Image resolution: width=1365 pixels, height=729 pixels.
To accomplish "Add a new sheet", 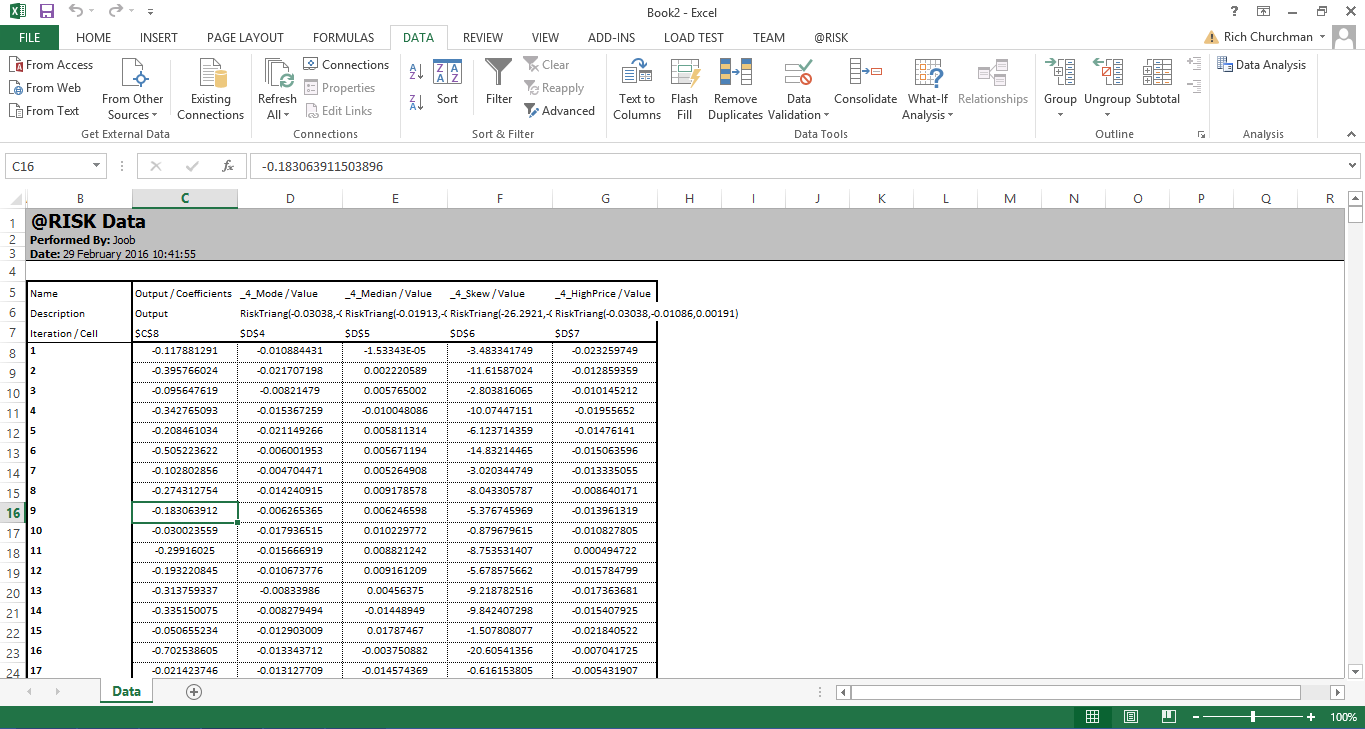I will pyautogui.click(x=194, y=691).
